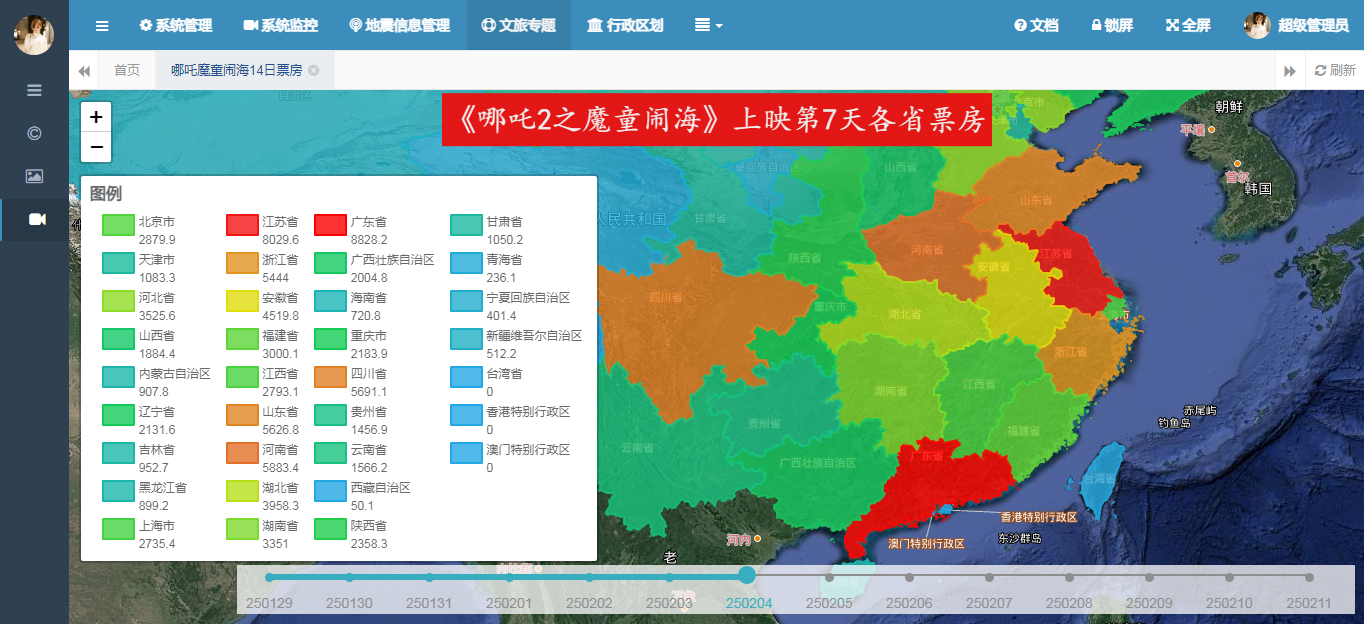1364x624 pixels.
Task: Click 香港特别行政区 map label
Action: pos(1039,517)
